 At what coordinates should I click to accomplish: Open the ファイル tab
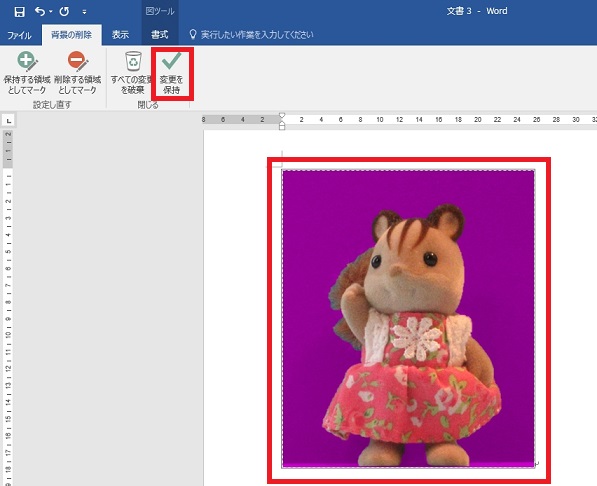[x=19, y=35]
